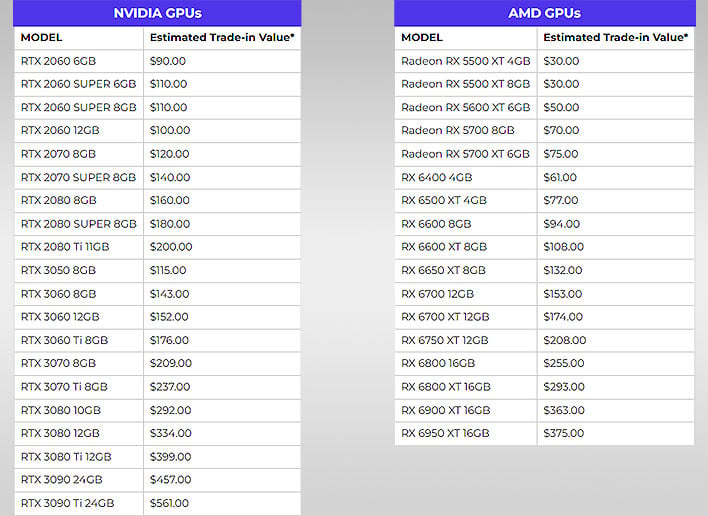Click the $255.00 trade-in value
The image size is (708, 516).
point(564,363)
